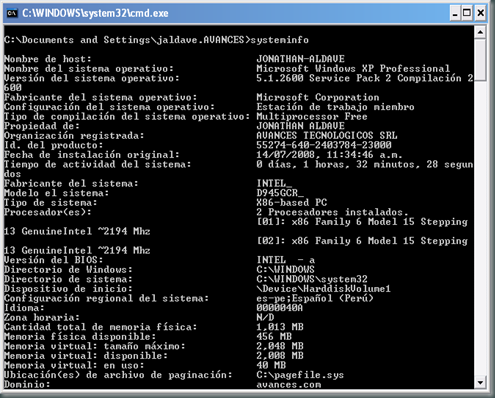Minimize the cmd.exe window
The image size is (495, 398).
(455, 13)
